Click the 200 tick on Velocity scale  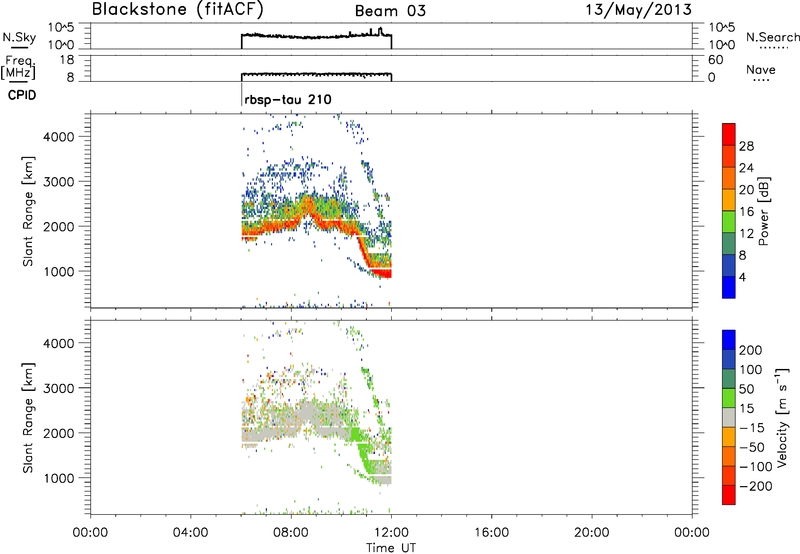(x=751, y=350)
